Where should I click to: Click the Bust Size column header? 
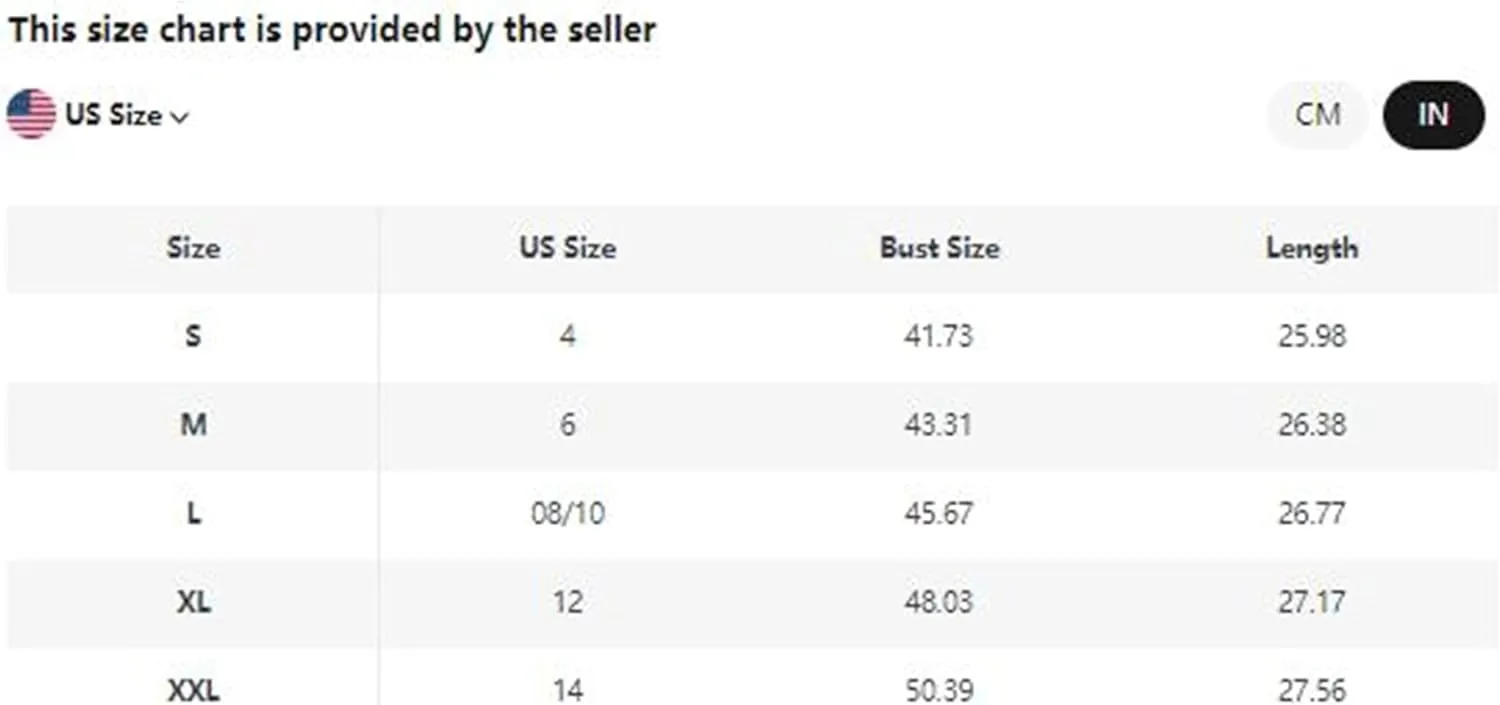(x=939, y=248)
